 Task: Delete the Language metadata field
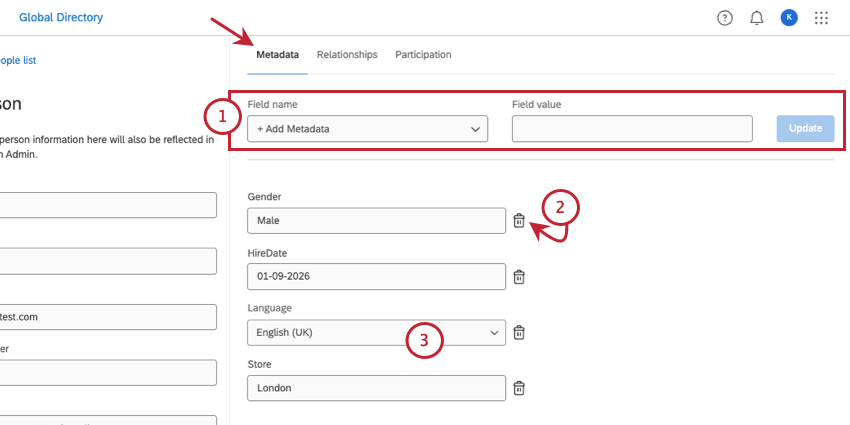[x=519, y=333]
